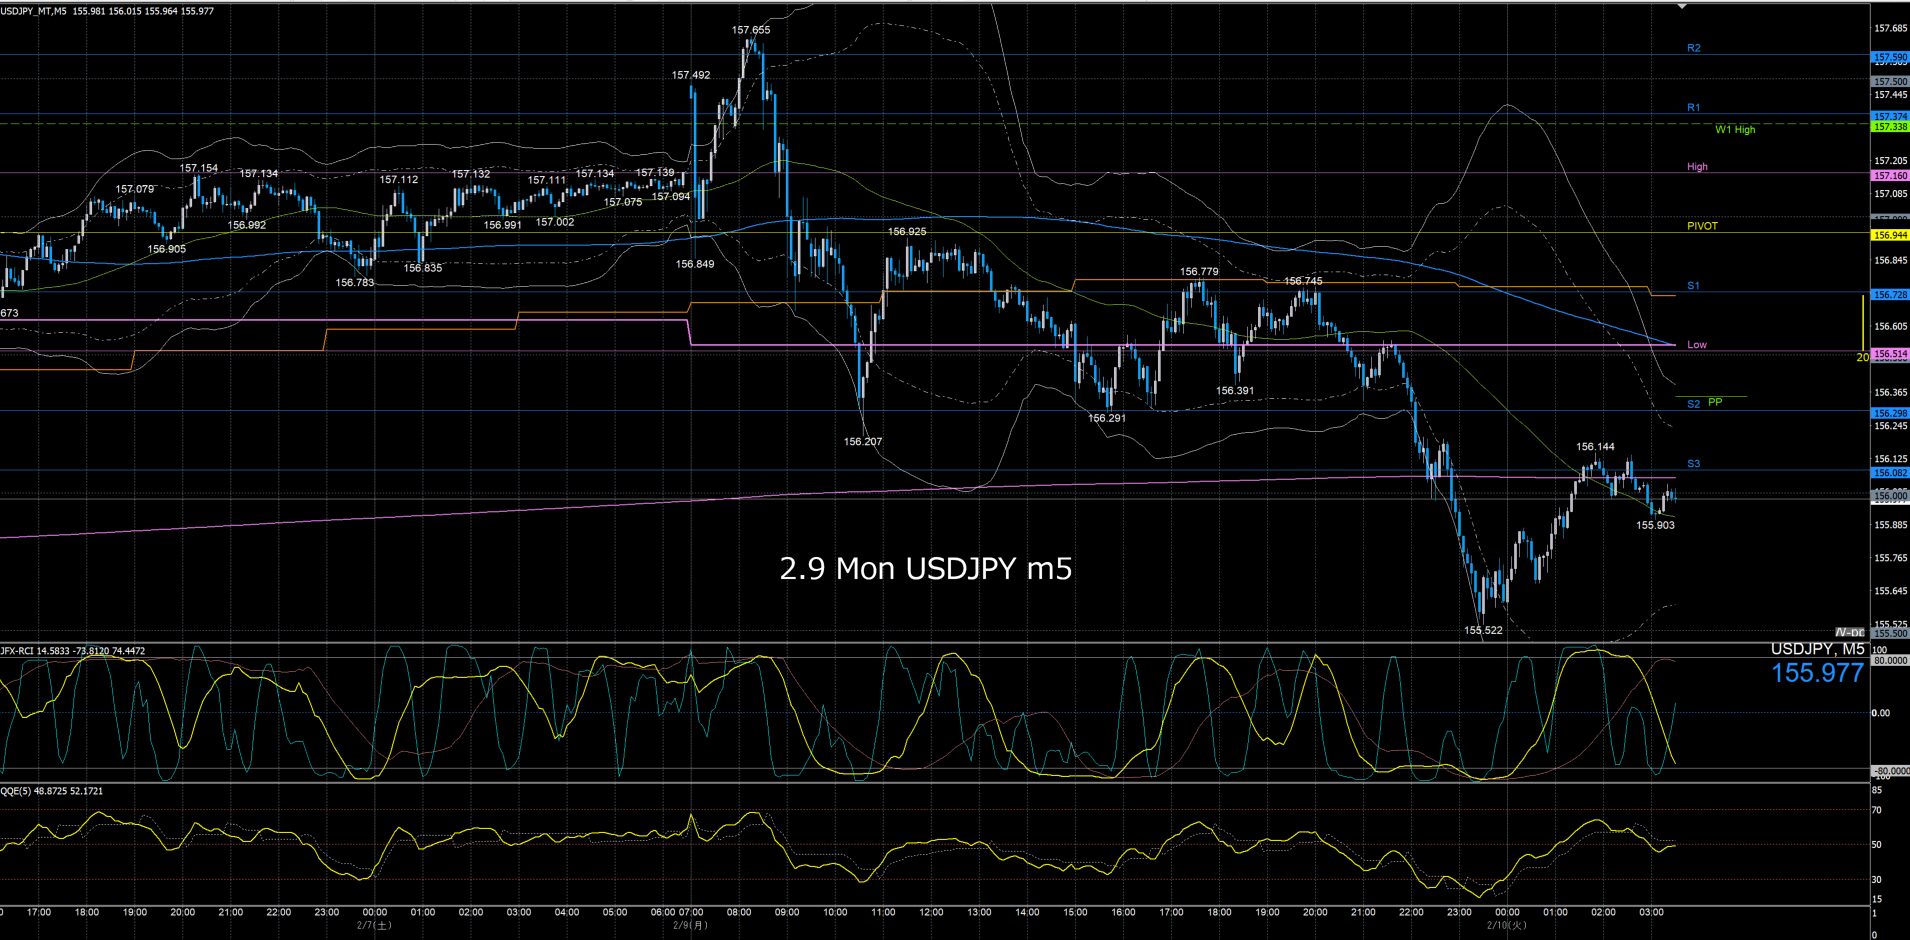
Task: Click the green 157.338 price tag
Action: (1889, 127)
